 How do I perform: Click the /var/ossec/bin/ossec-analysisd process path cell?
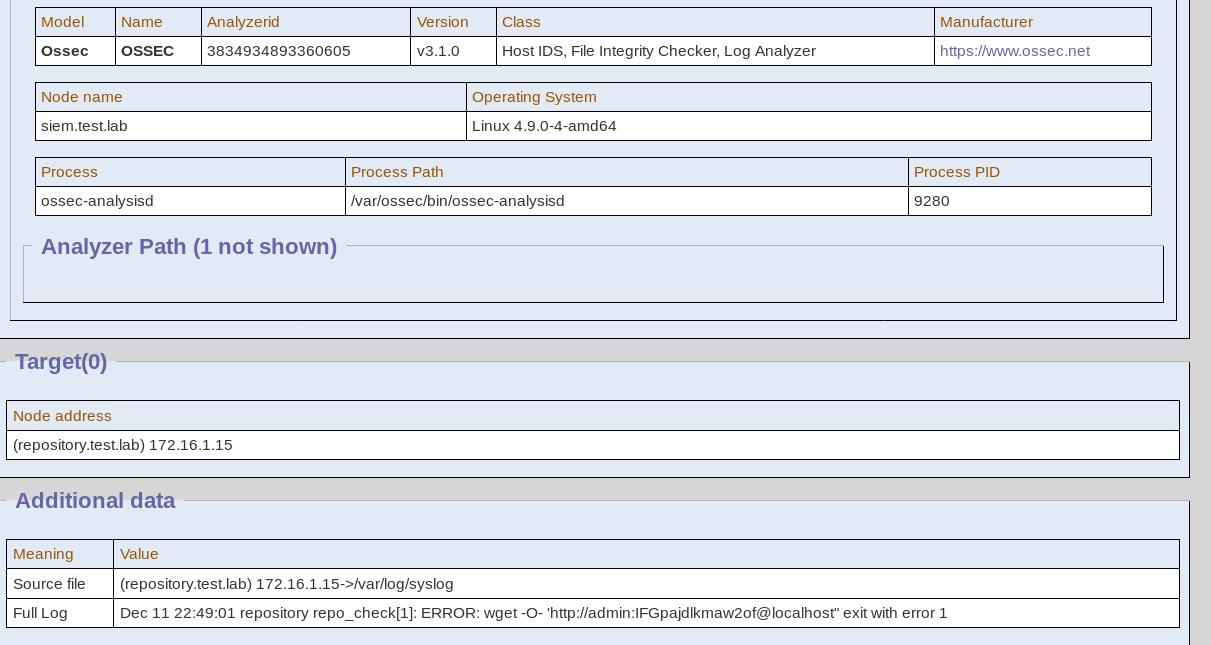(x=457, y=201)
